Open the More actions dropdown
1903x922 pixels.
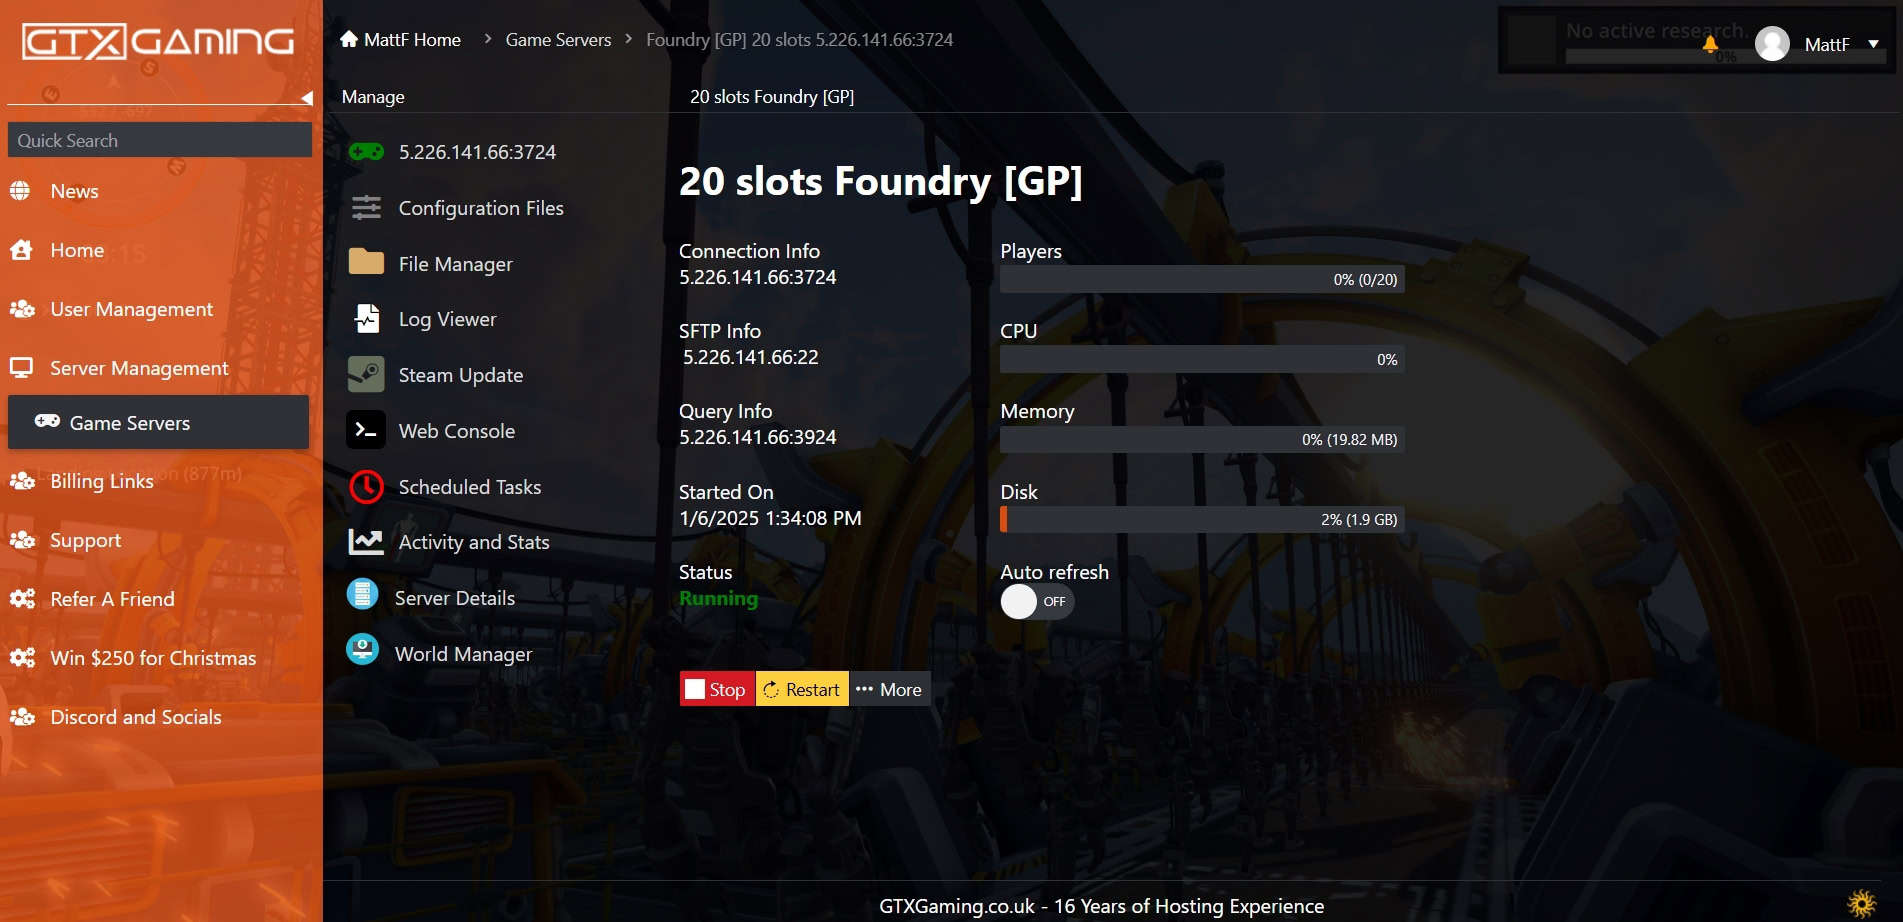click(x=889, y=690)
